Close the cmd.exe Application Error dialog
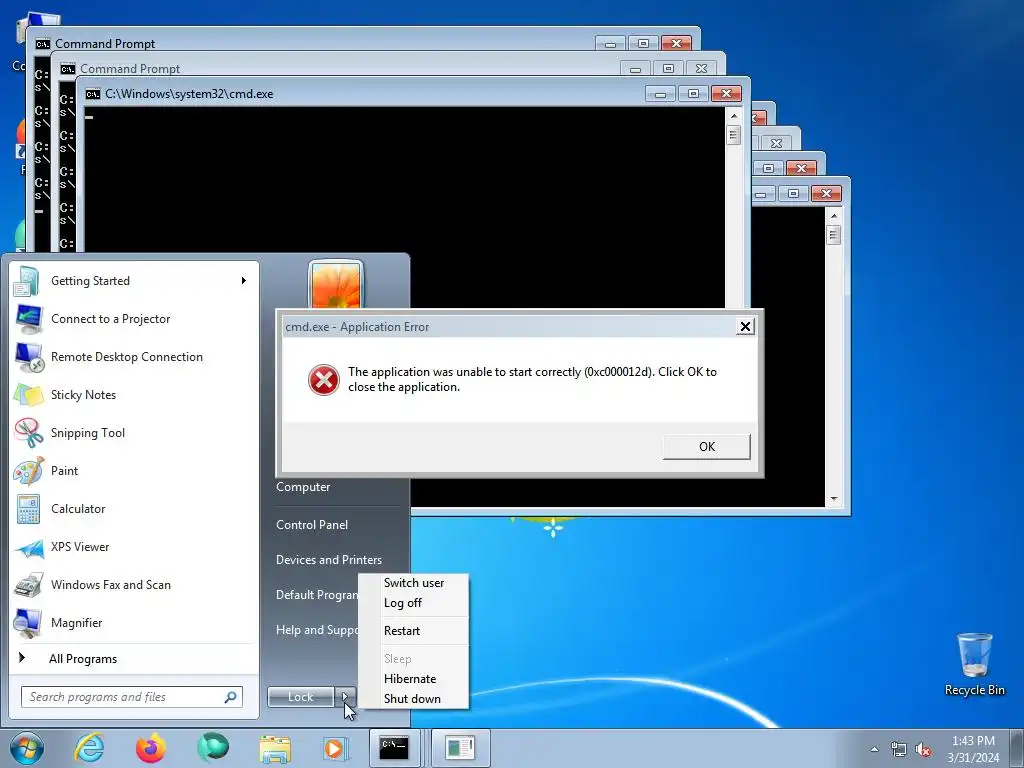The width and height of the screenshot is (1024, 768). [x=745, y=327]
